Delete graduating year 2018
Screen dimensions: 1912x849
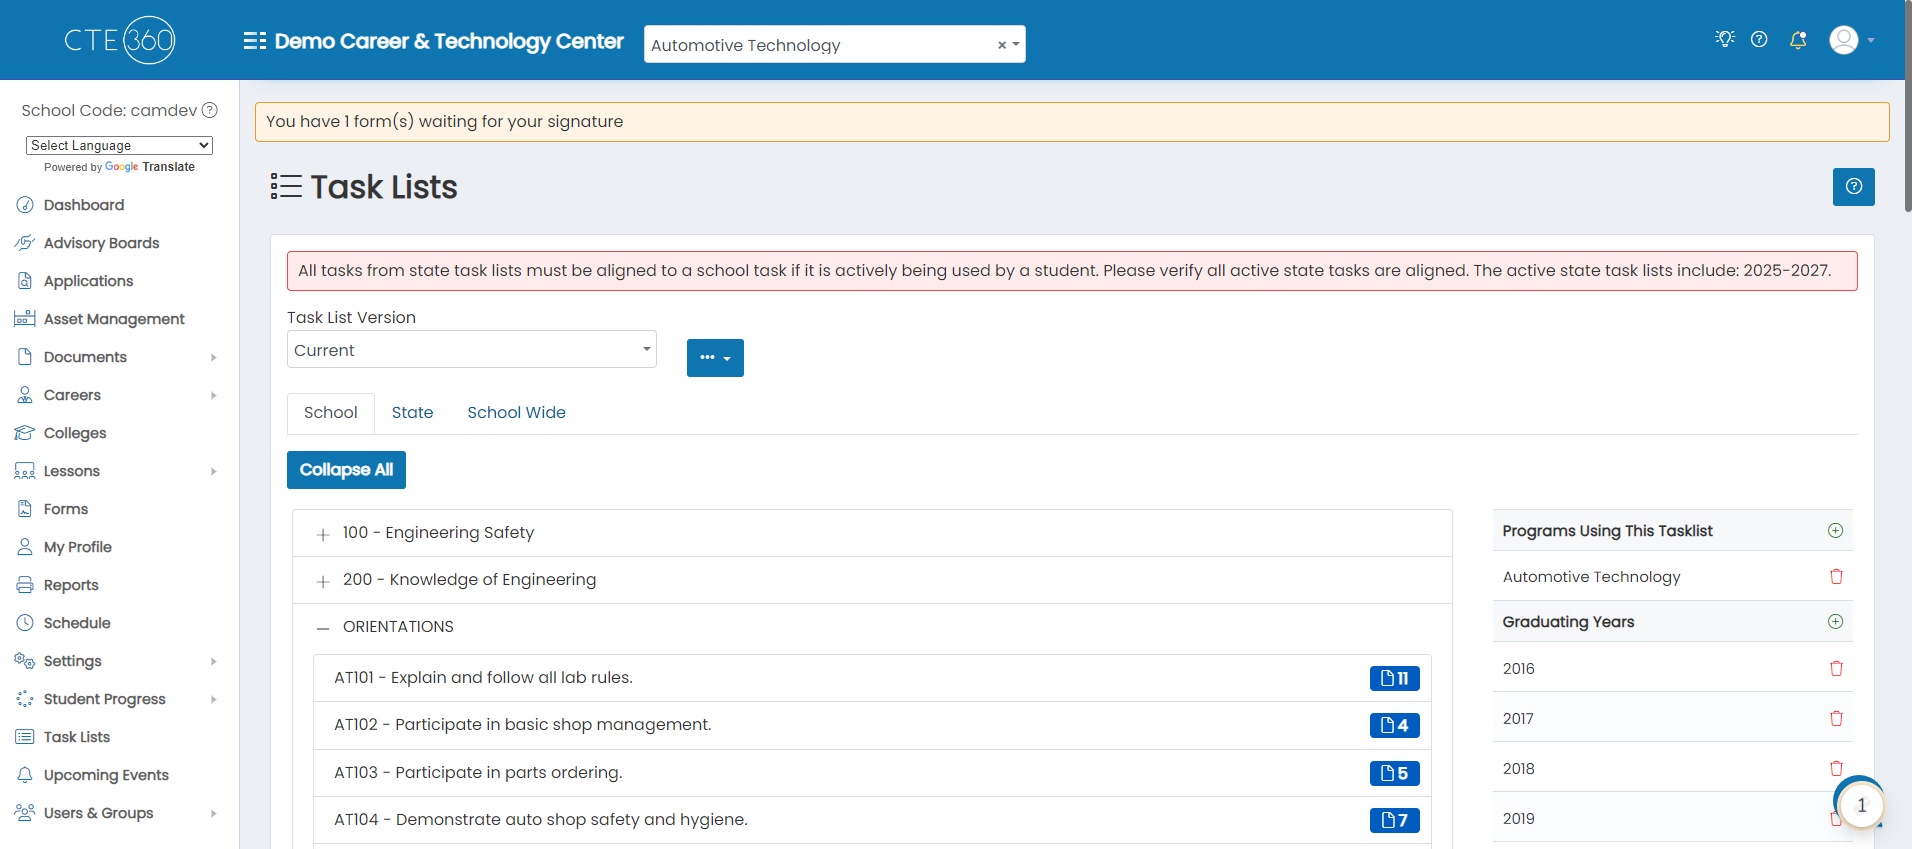click(1836, 769)
